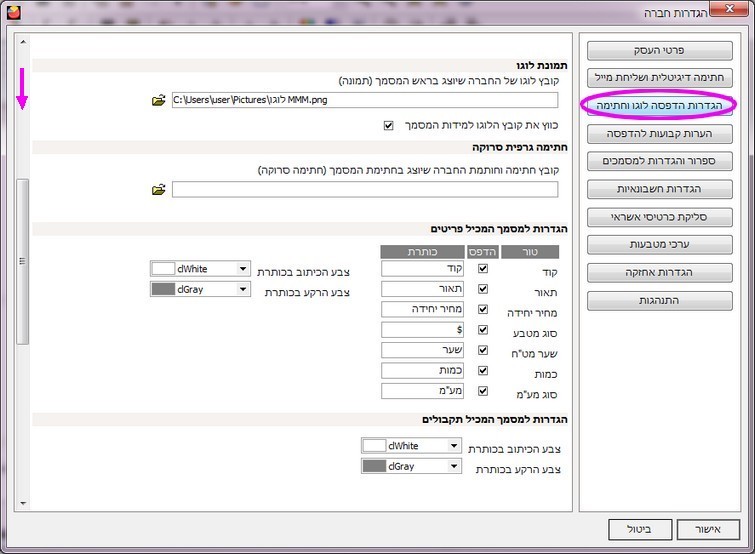The width and height of the screenshot is (755, 554).
Task: Switch to הגדרות חשבונאיות section
Action: coord(660,189)
